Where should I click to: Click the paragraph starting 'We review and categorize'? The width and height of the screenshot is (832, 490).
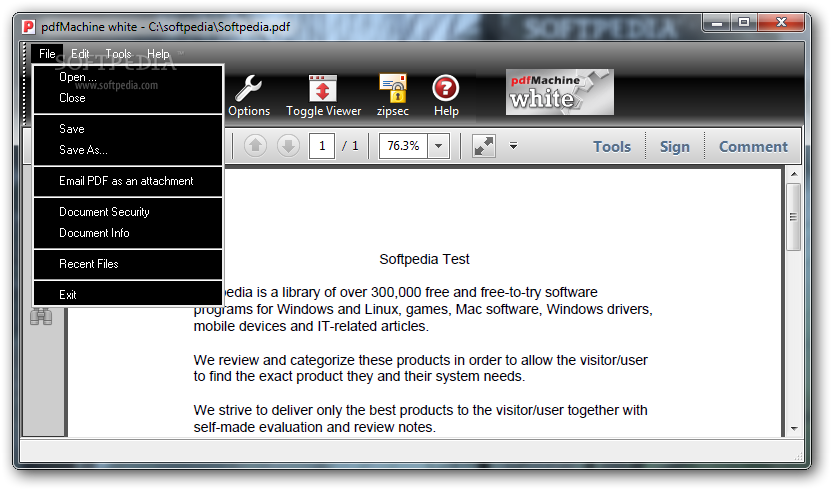pos(420,368)
